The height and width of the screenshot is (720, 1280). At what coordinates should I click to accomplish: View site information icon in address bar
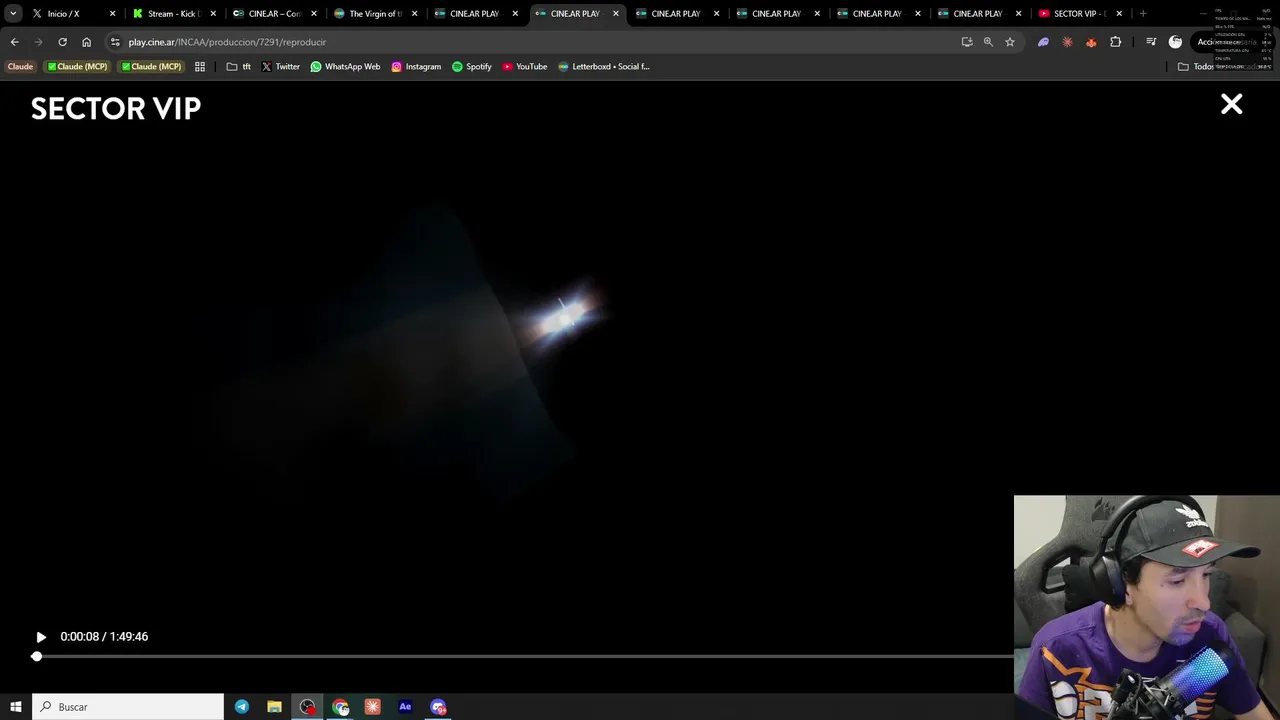point(115,42)
